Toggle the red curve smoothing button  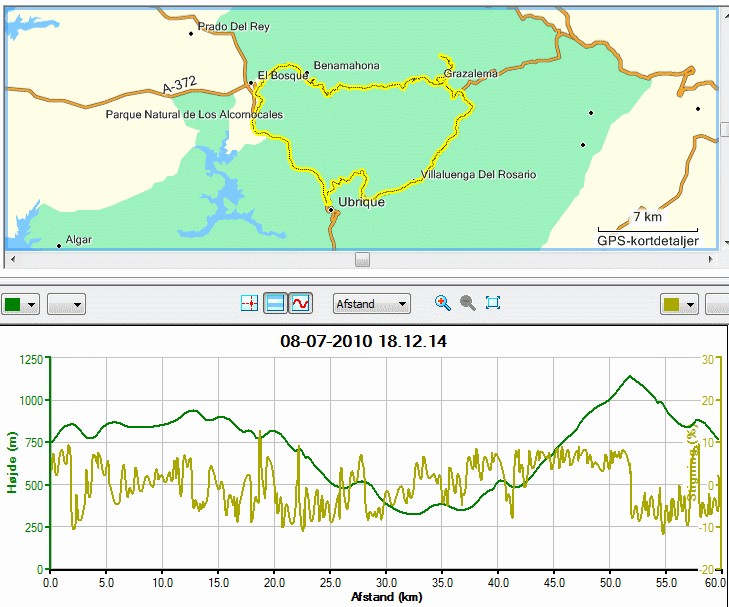click(300, 304)
